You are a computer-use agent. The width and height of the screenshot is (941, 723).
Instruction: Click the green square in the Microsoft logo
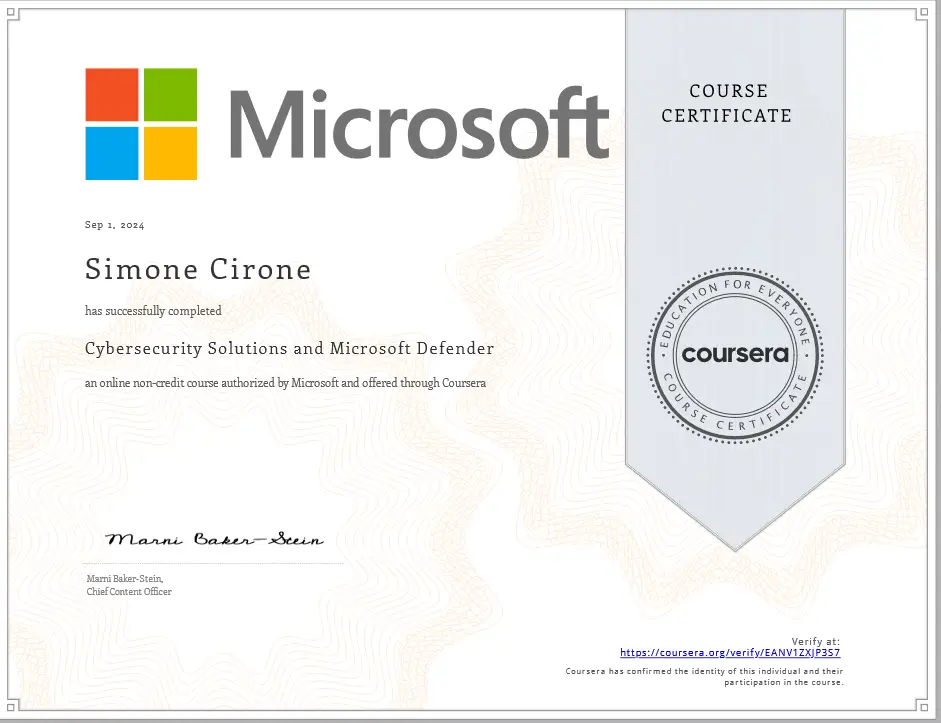tap(169, 93)
